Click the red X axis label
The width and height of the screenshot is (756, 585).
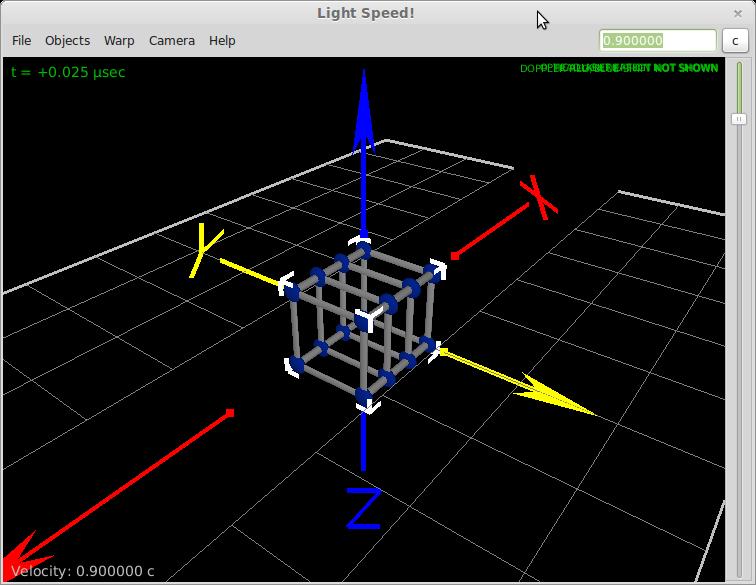[x=539, y=197]
